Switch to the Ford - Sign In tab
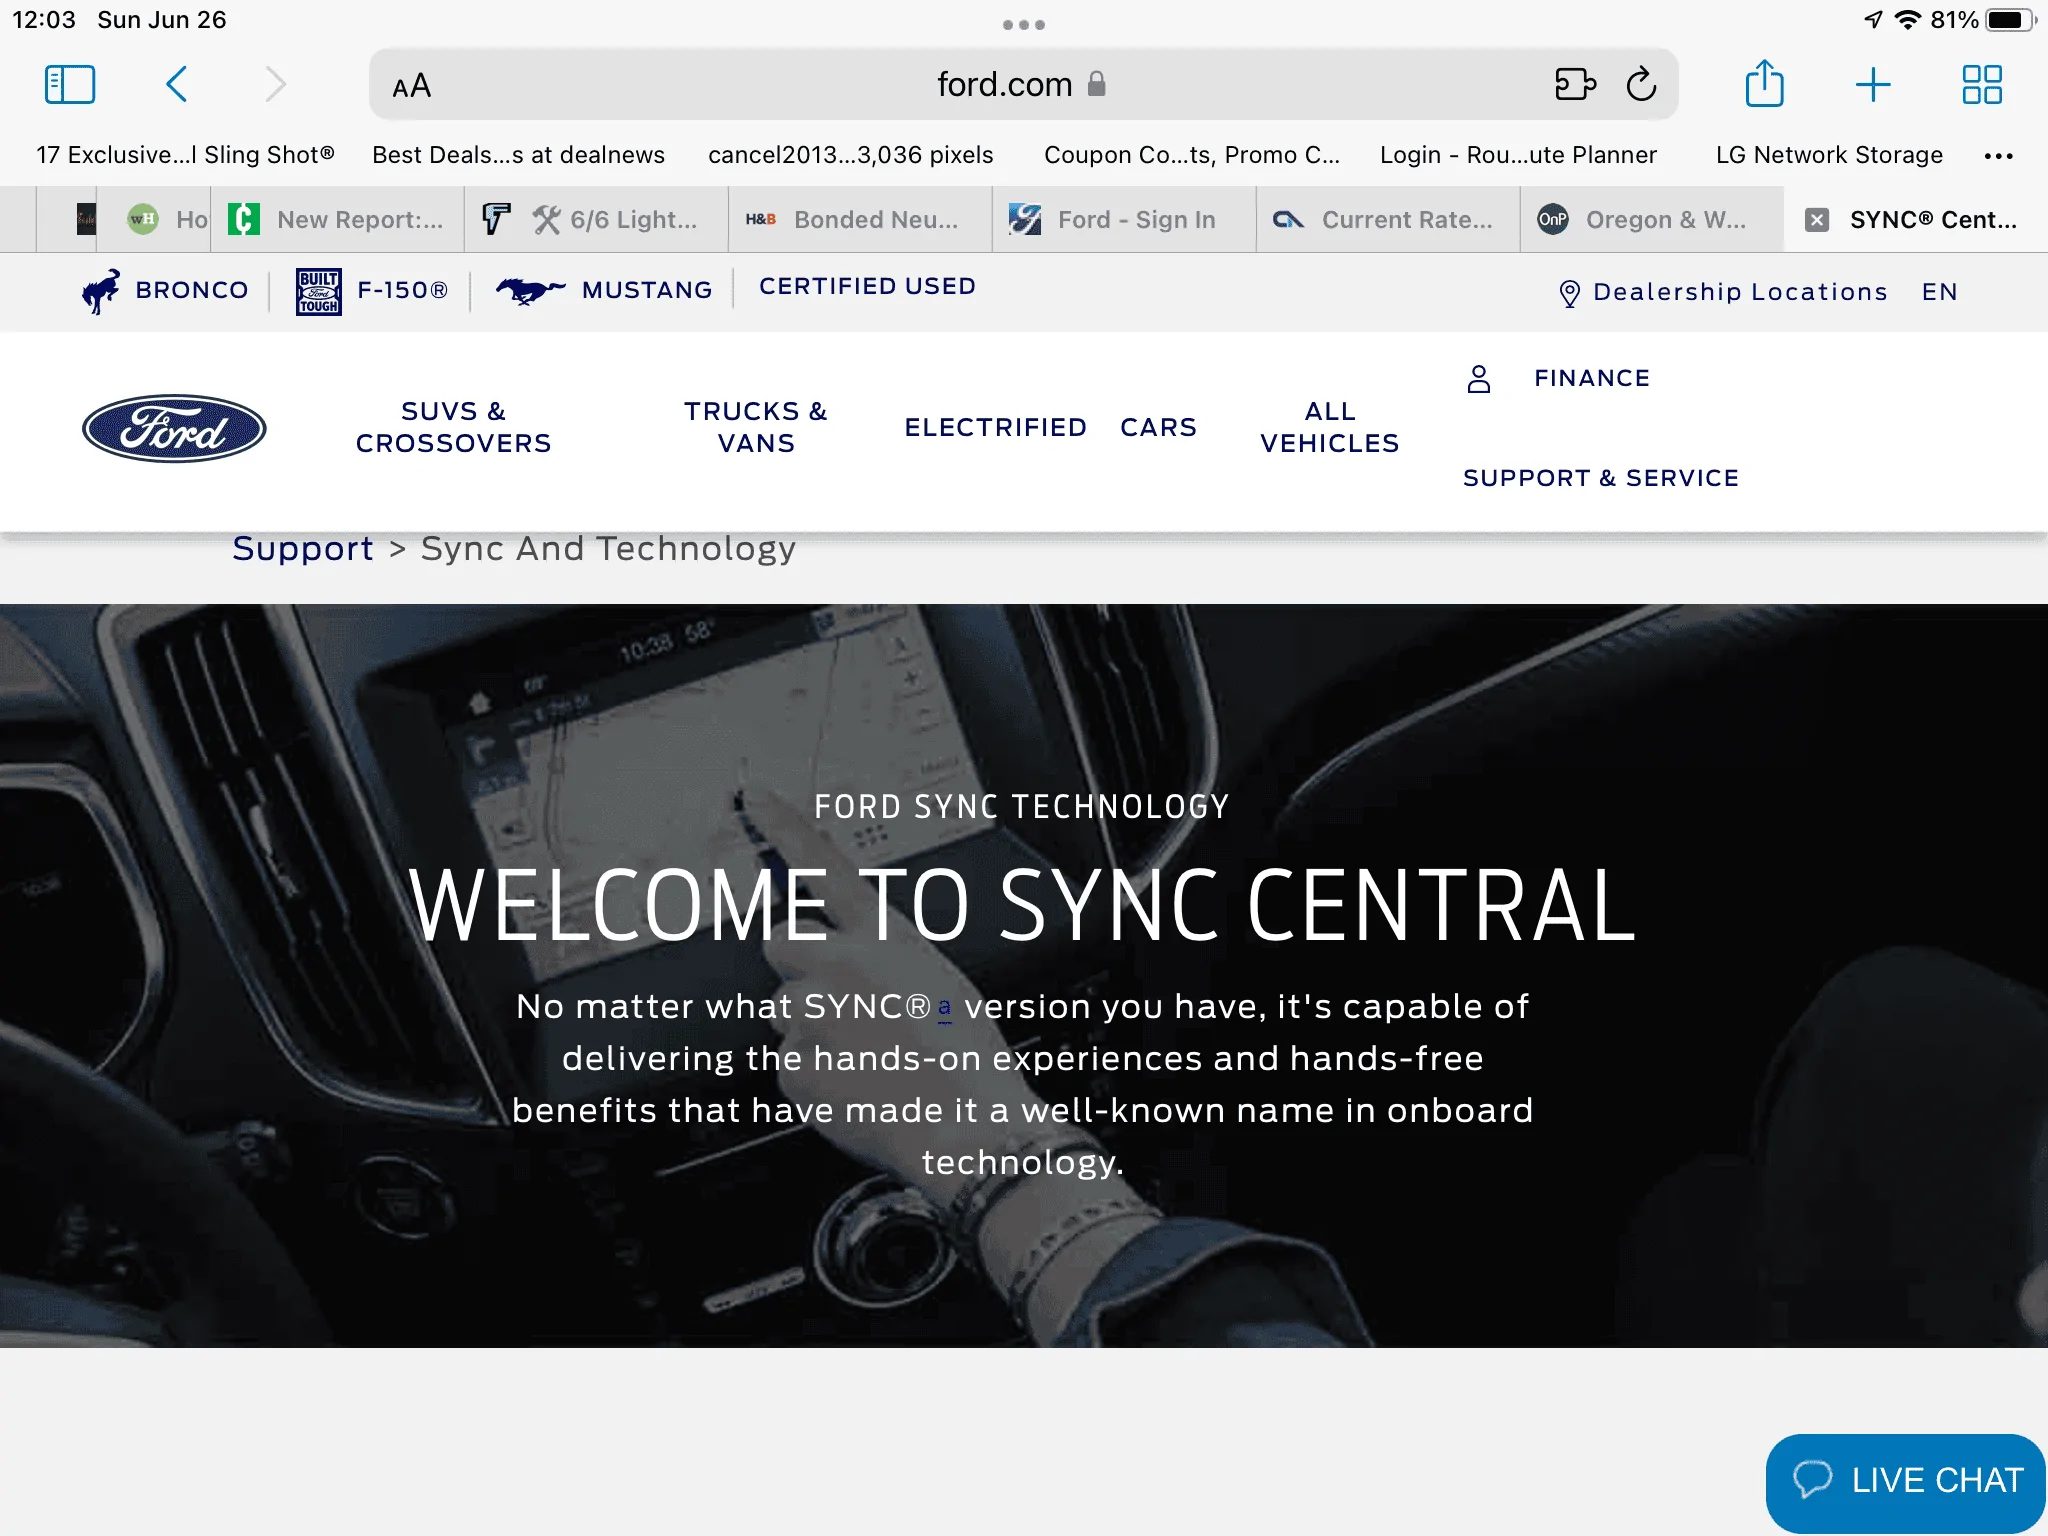Viewport: 2048px width, 1536px height. [x=1125, y=219]
